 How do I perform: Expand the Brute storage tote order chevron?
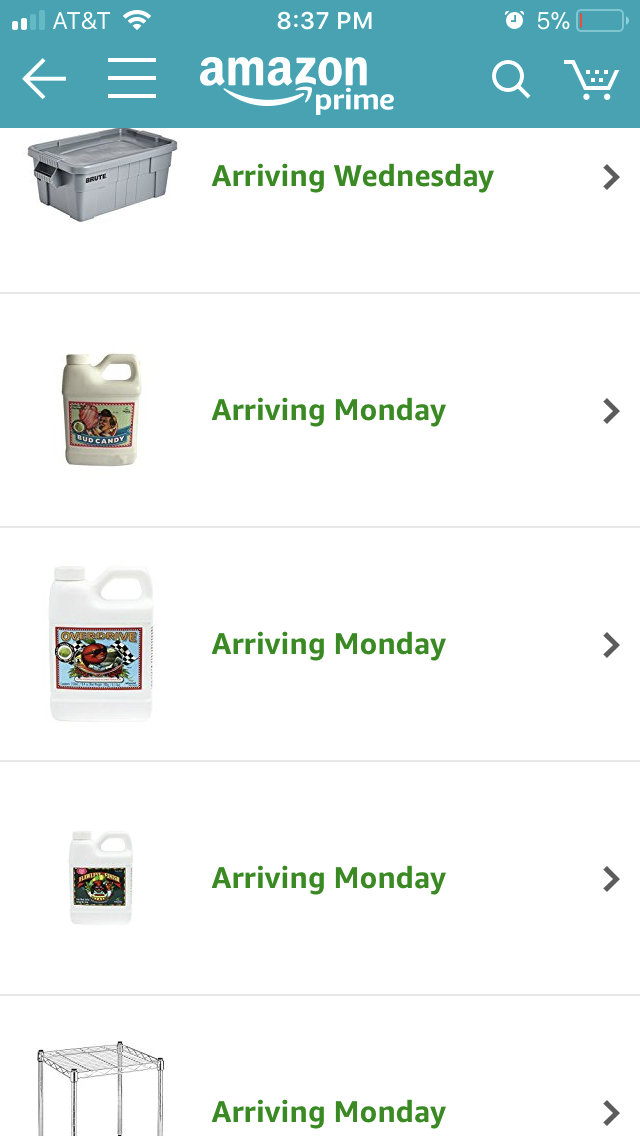point(612,177)
